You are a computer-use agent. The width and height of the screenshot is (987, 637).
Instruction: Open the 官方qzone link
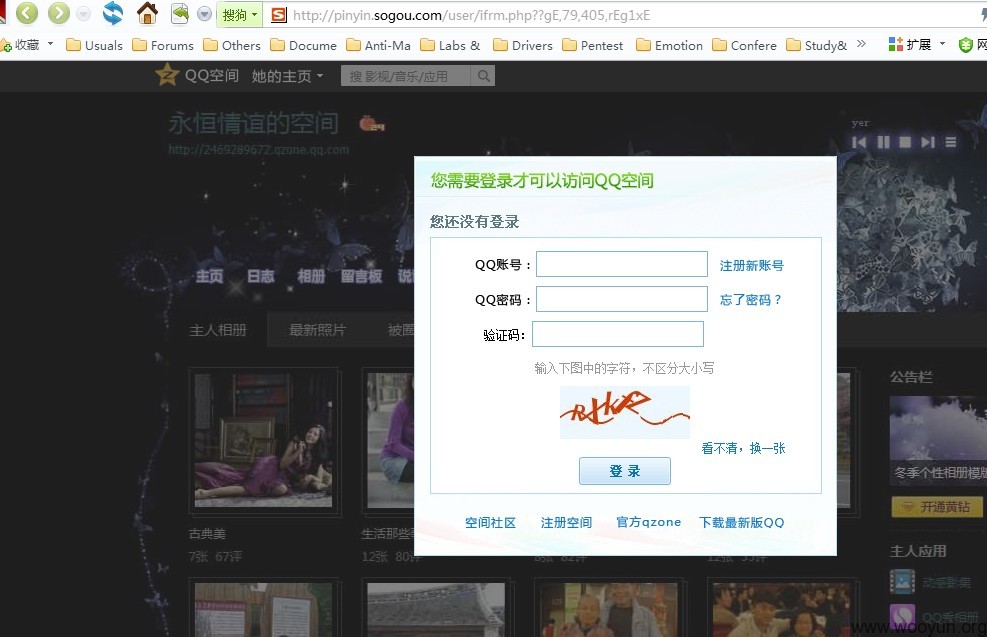(x=648, y=522)
